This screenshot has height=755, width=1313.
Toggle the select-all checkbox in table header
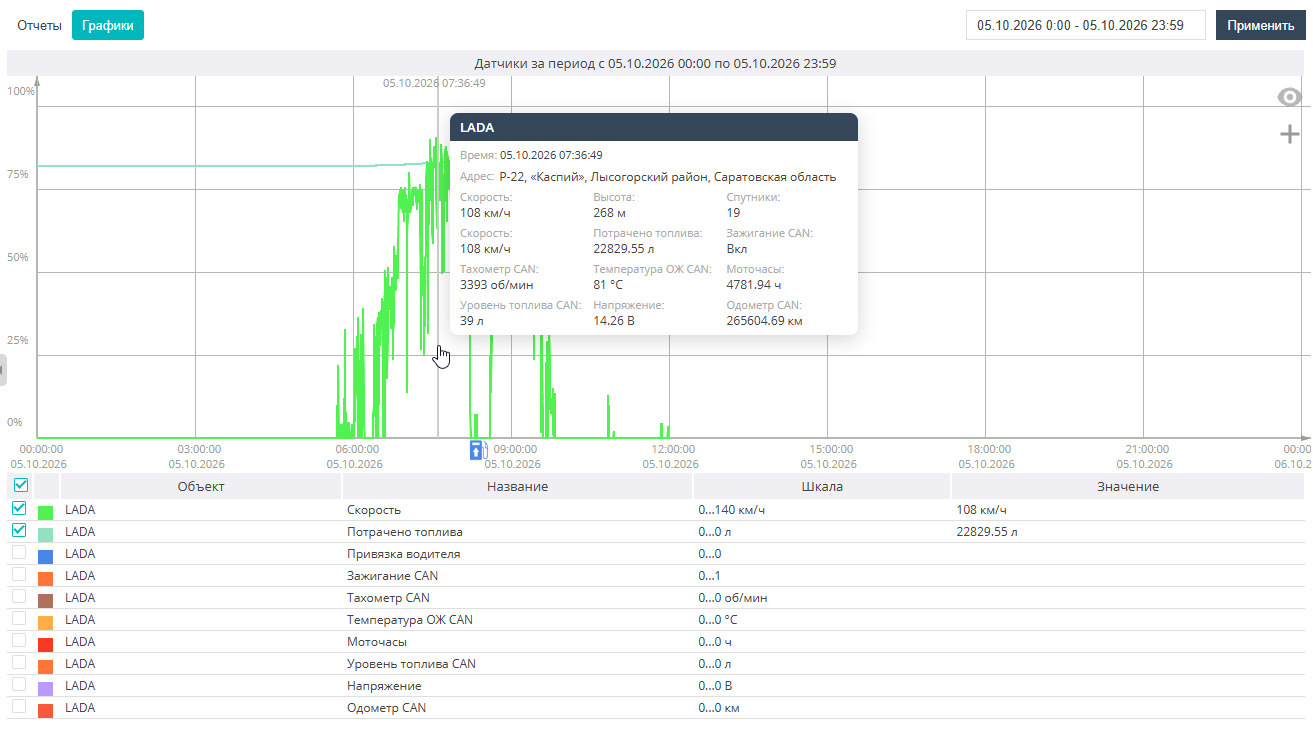tap(20, 485)
